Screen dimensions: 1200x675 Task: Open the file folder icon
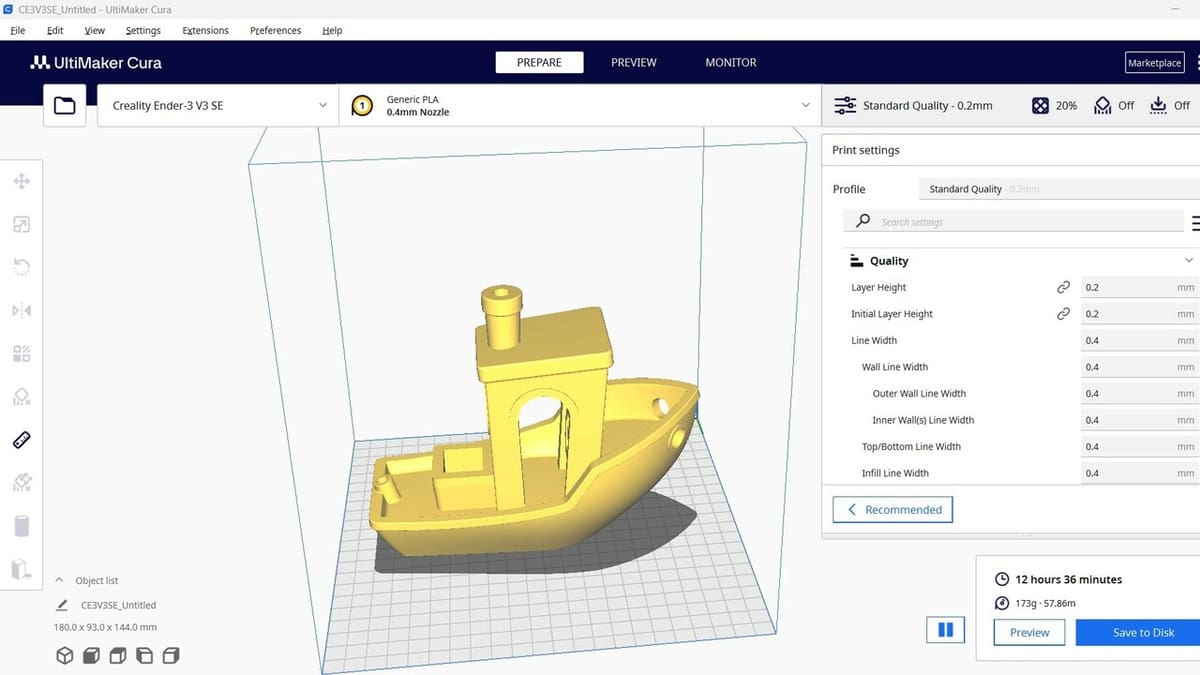point(65,105)
